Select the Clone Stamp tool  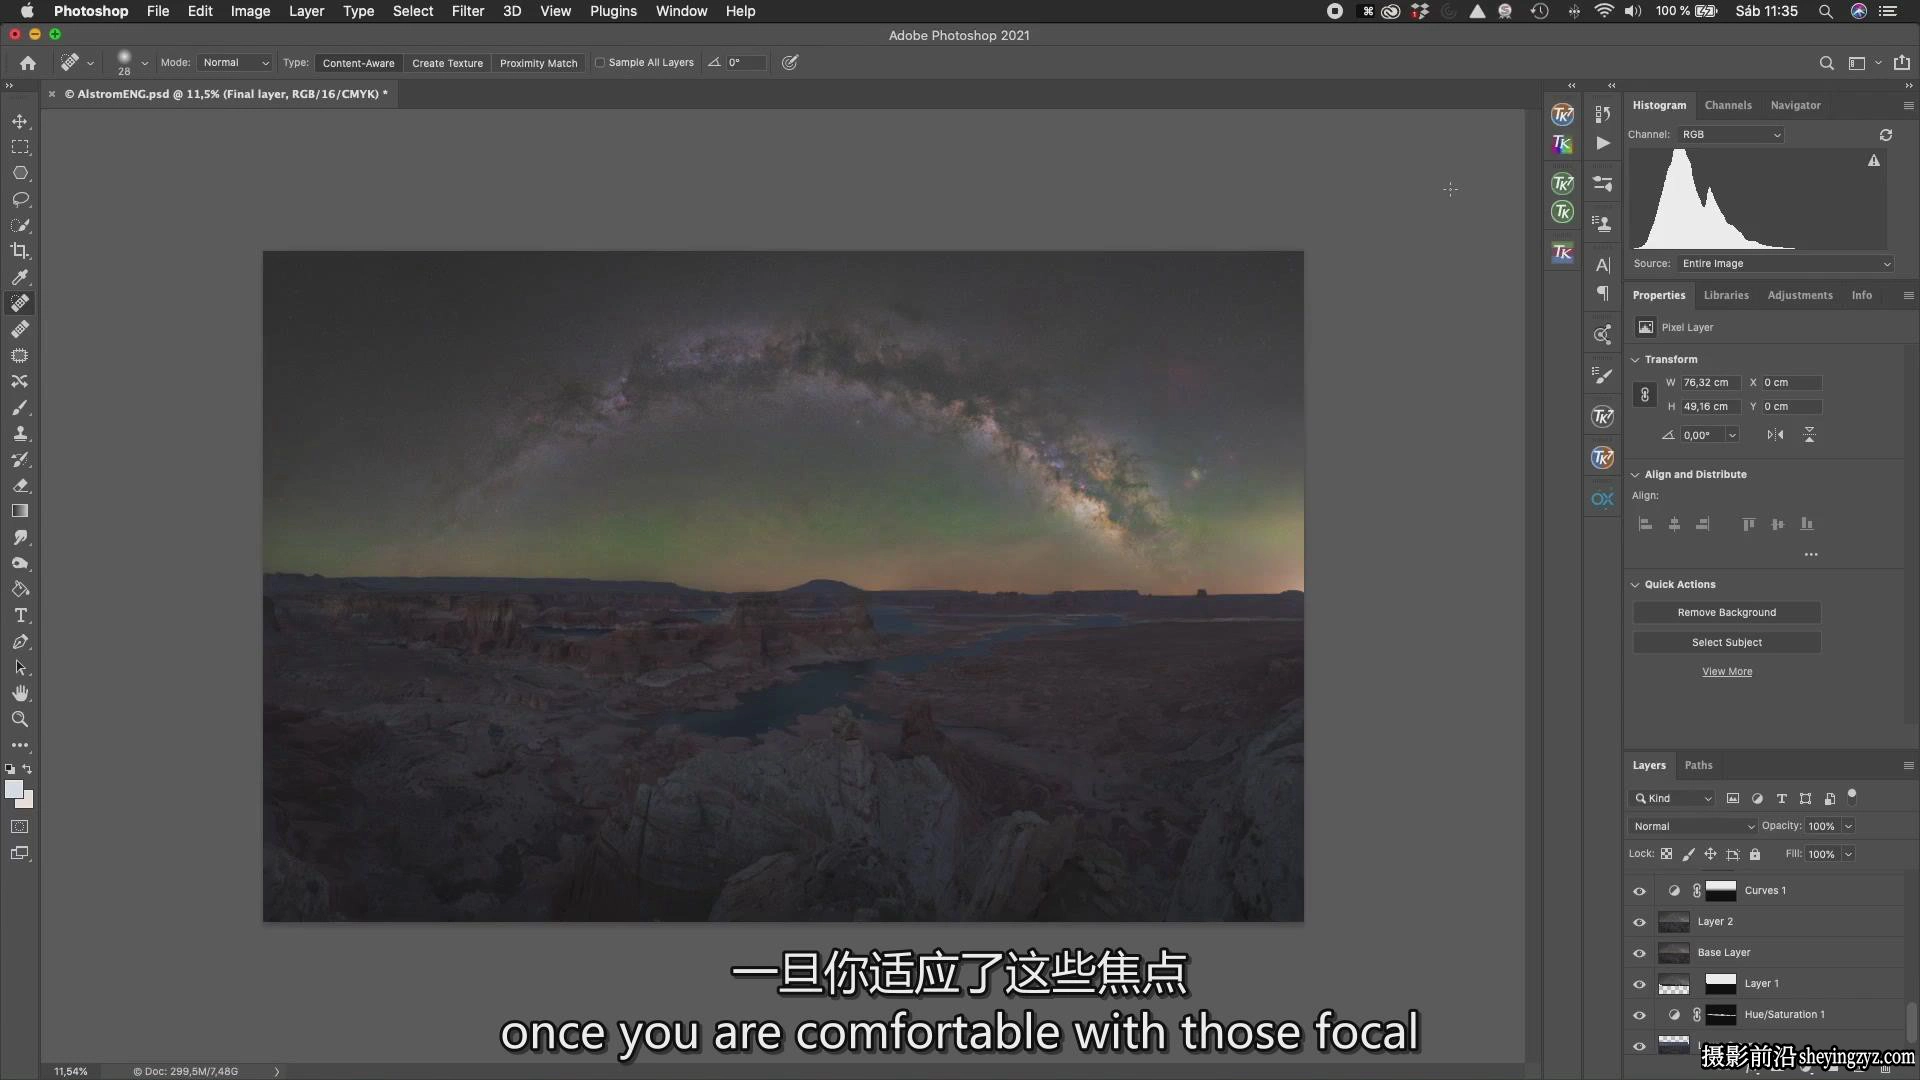[x=20, y=433]
